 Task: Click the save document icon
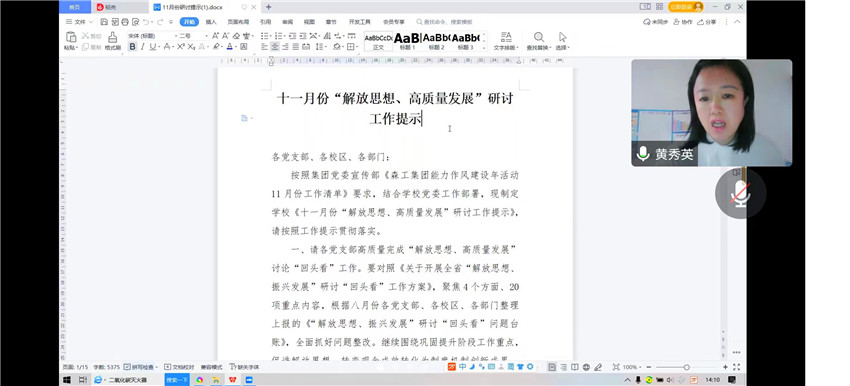(x=104, y=22)
